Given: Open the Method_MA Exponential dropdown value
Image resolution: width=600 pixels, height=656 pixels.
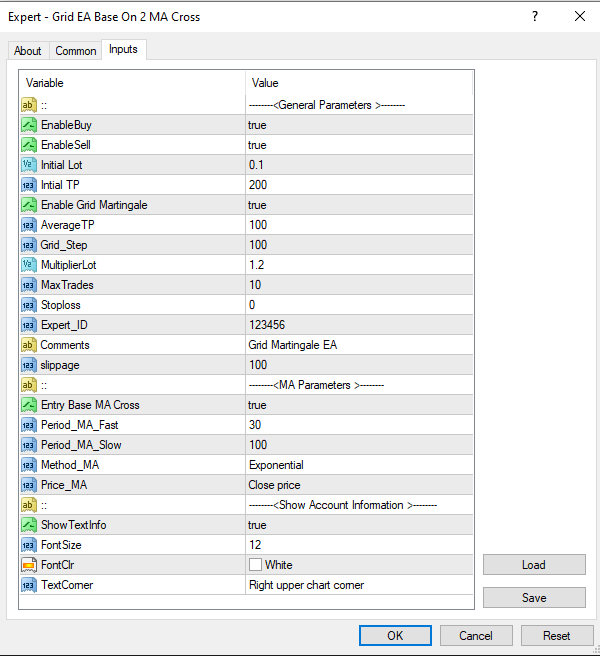Looking at the screenshot, I should pos(358,465).
